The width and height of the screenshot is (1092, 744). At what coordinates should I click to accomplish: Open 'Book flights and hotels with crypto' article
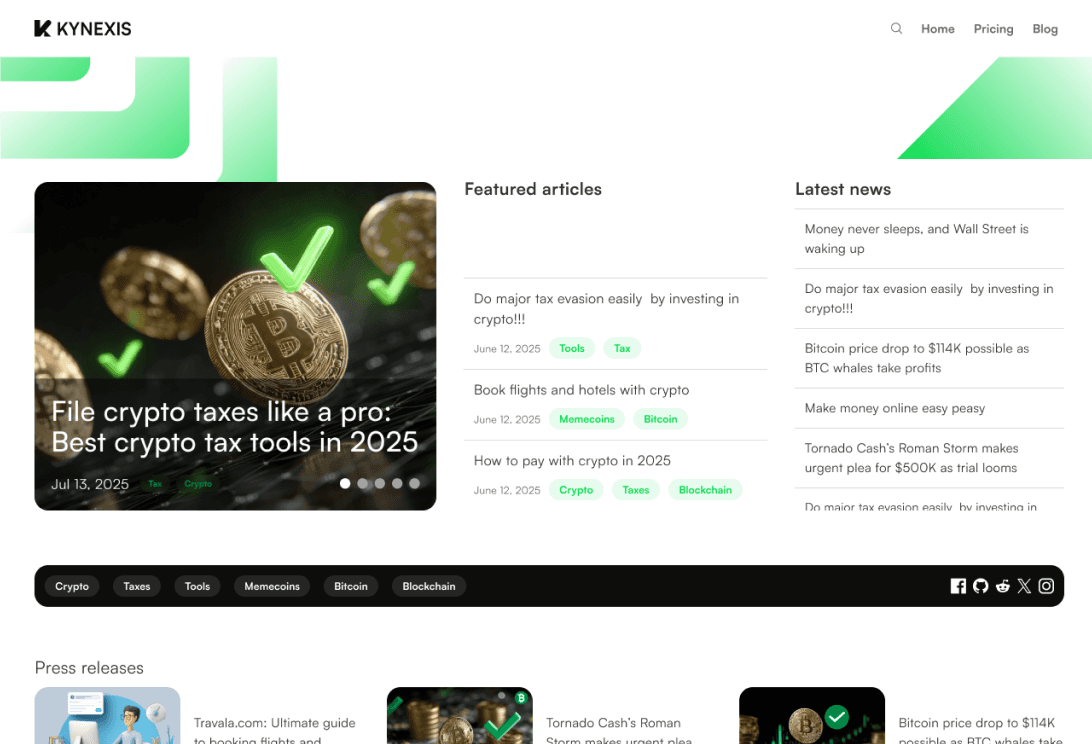pyautogui.click(x=582, y=390)
